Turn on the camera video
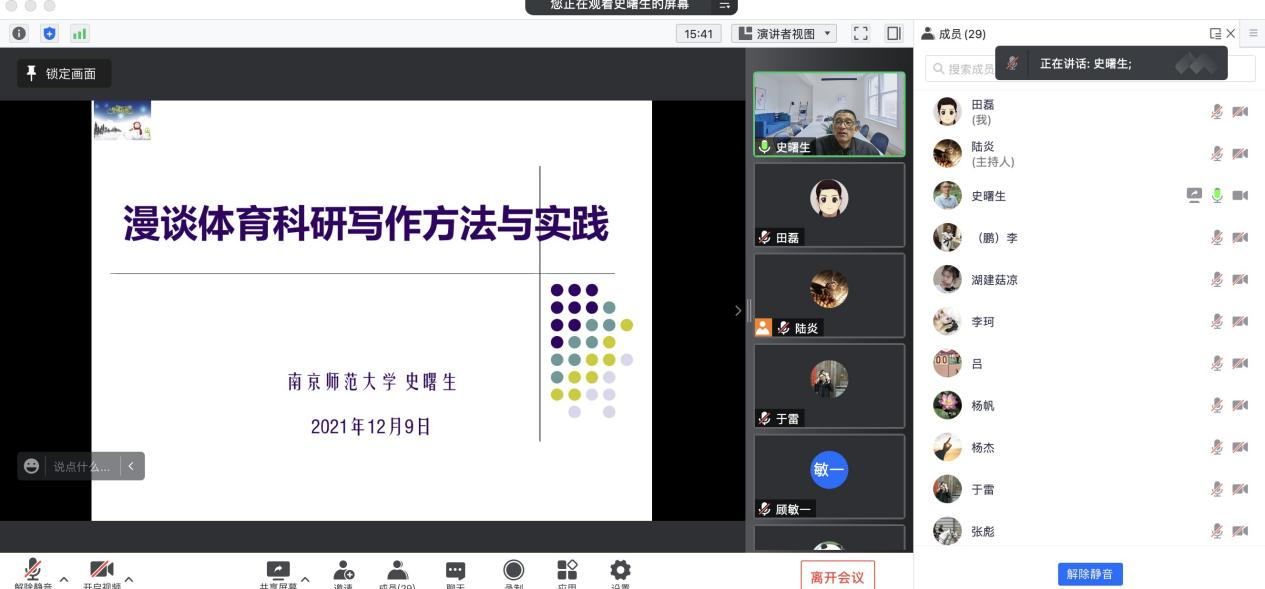 [101, 571]
